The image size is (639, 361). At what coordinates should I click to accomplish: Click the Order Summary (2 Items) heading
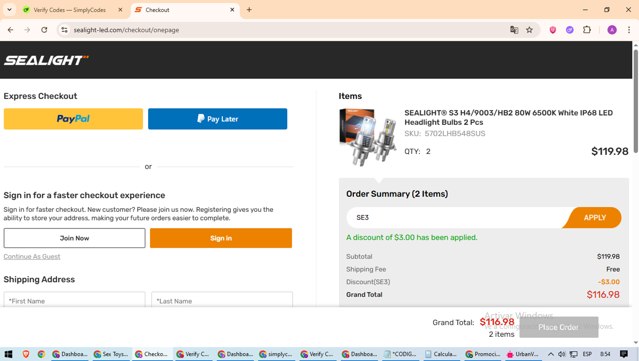(x=397, y=194)
